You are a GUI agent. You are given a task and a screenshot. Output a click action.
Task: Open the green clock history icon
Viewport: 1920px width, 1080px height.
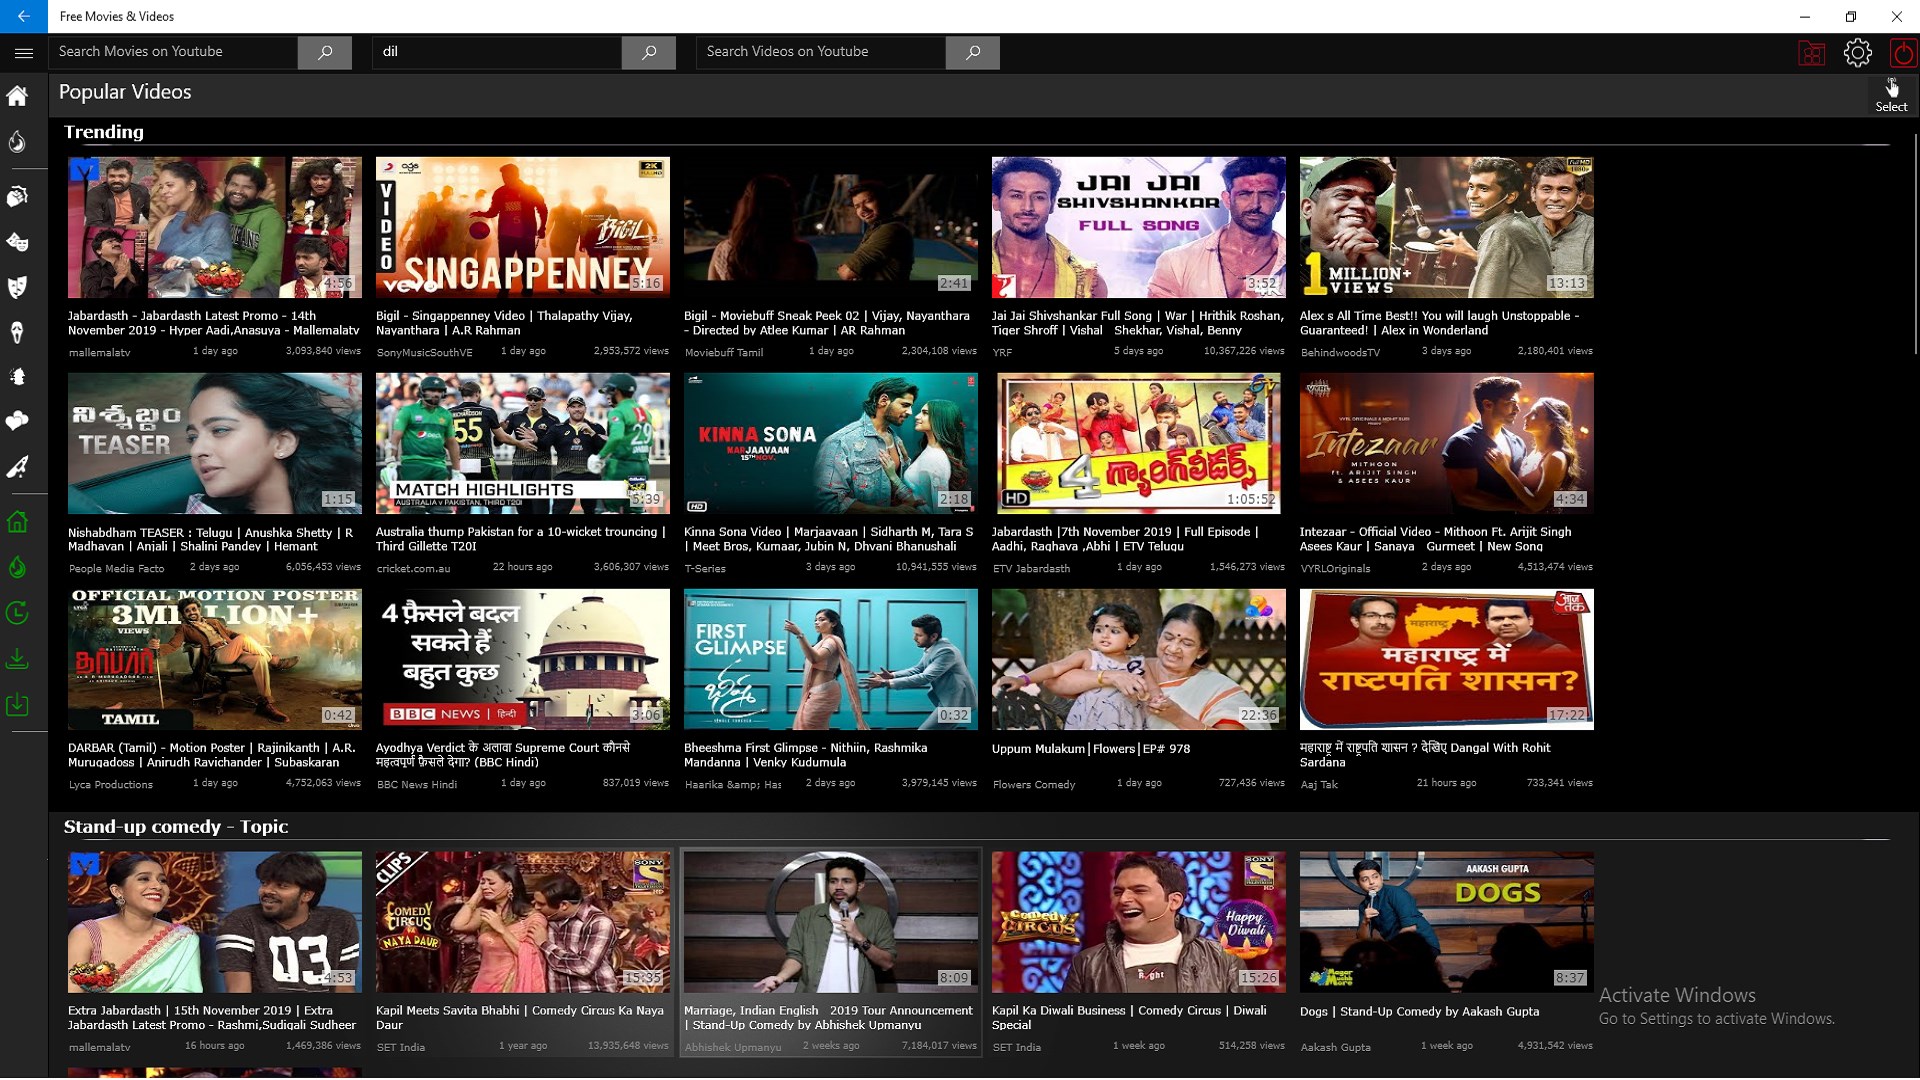coord(17,613)
